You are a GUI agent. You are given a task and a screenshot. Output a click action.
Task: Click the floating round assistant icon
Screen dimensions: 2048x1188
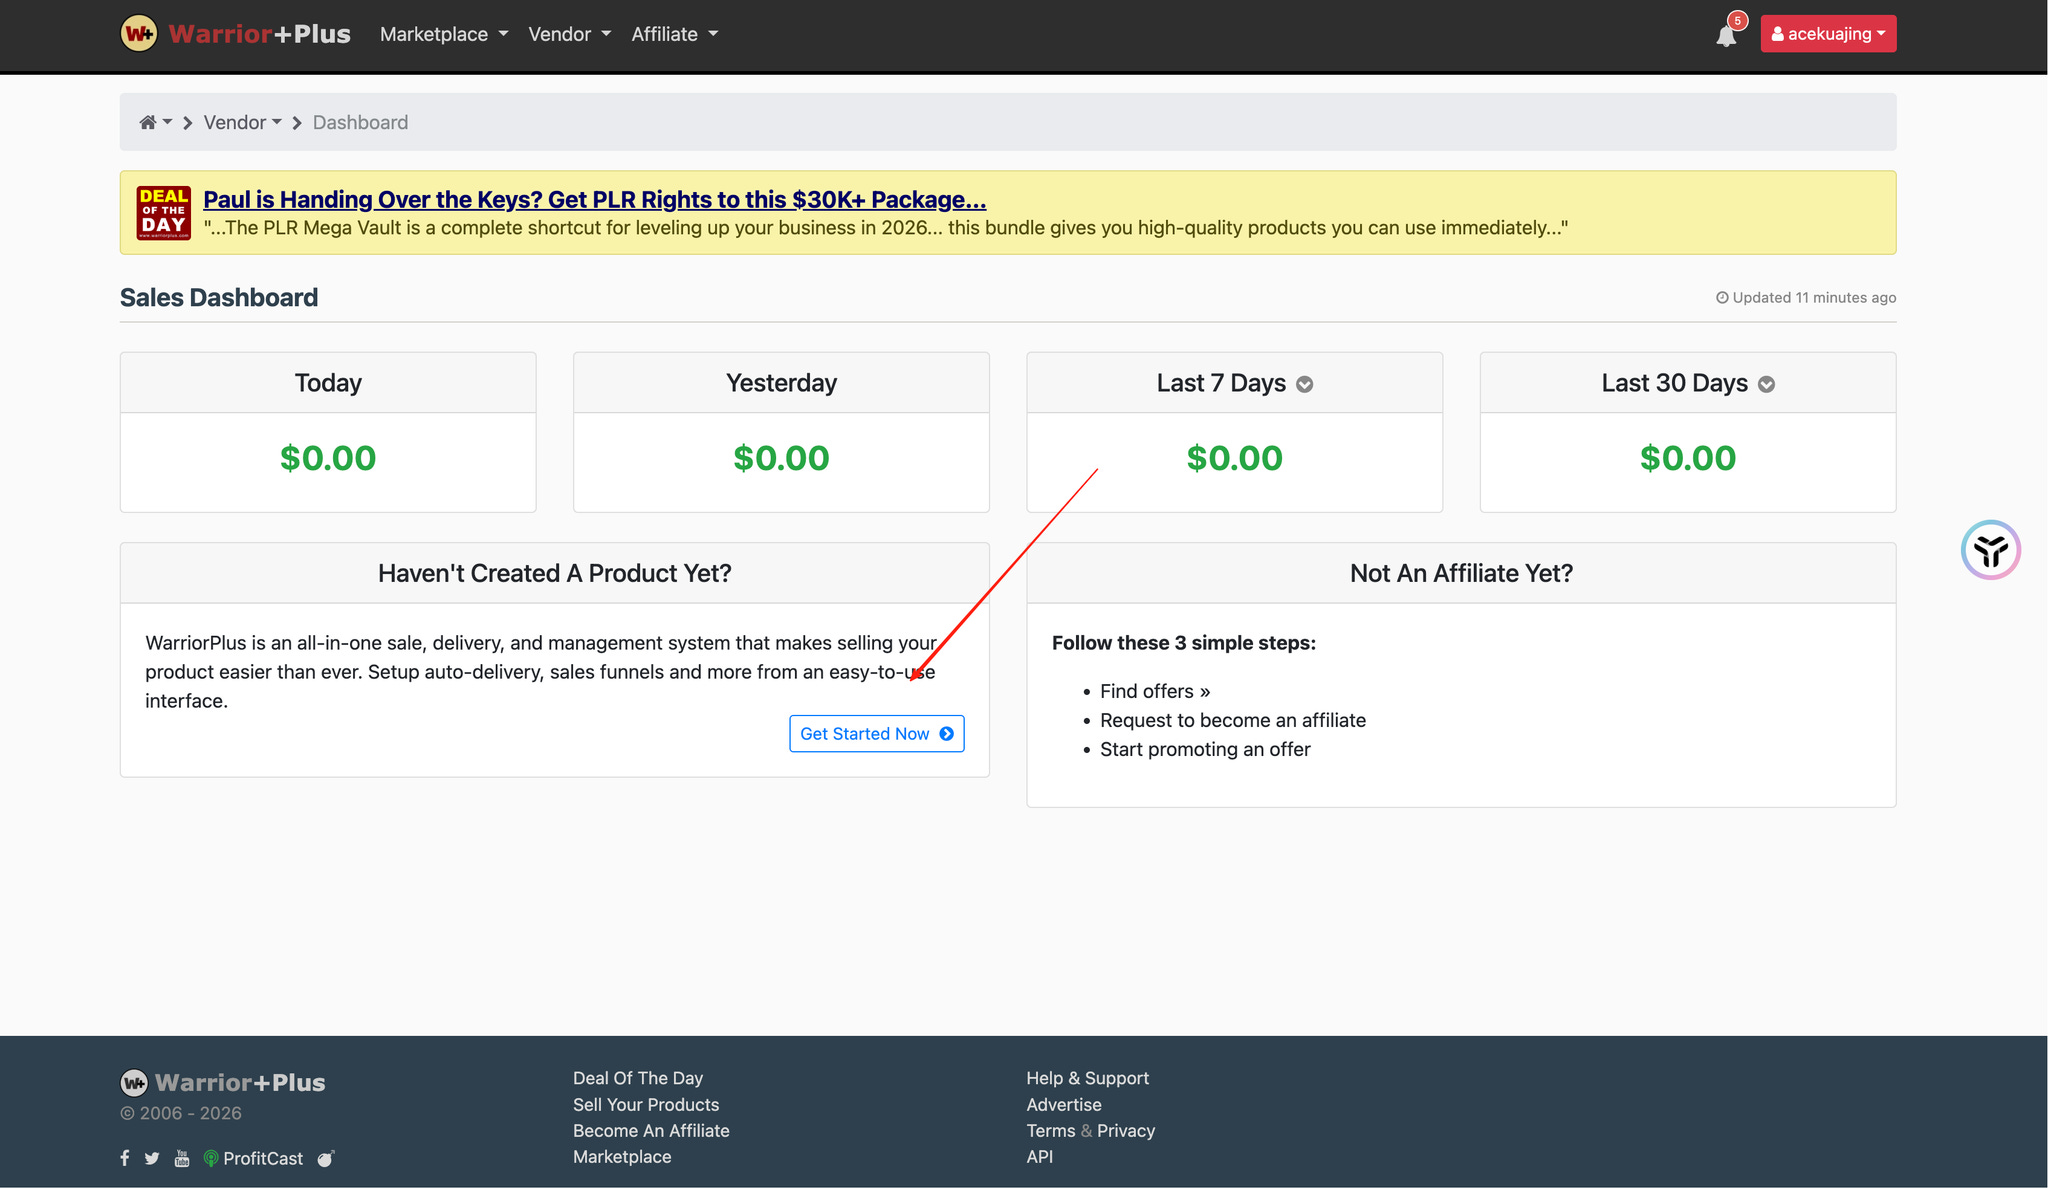click(1990, 550)
